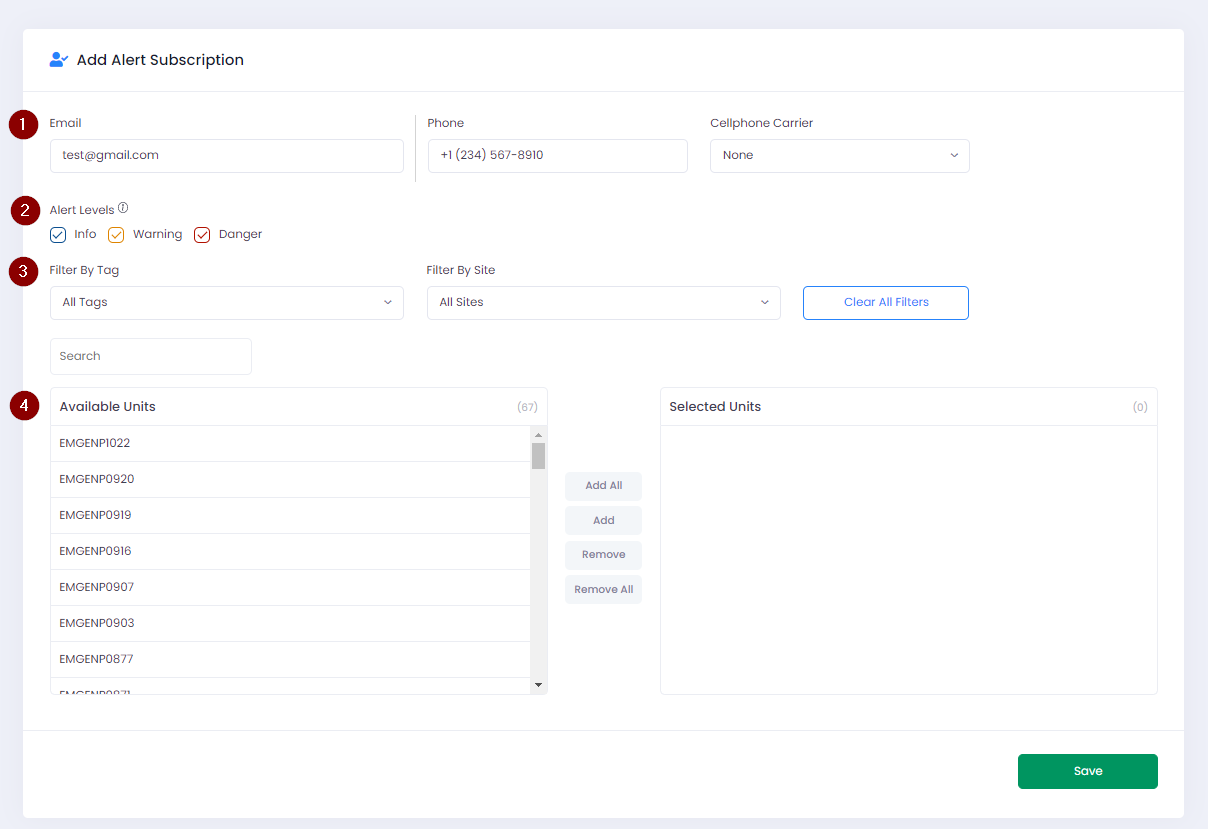The width and height of the screenshot is (1208, 829).
Task: Click the green Save button
Action: [1087, 771]
